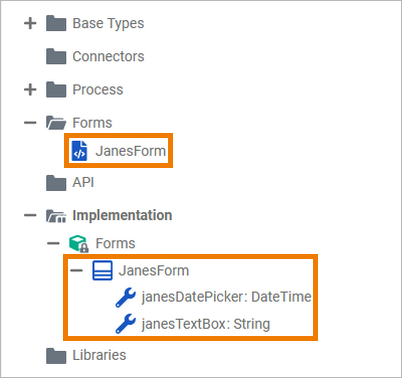Collapse the Forms package under Implementation
The image size is (402, 378).
point(53,243)
